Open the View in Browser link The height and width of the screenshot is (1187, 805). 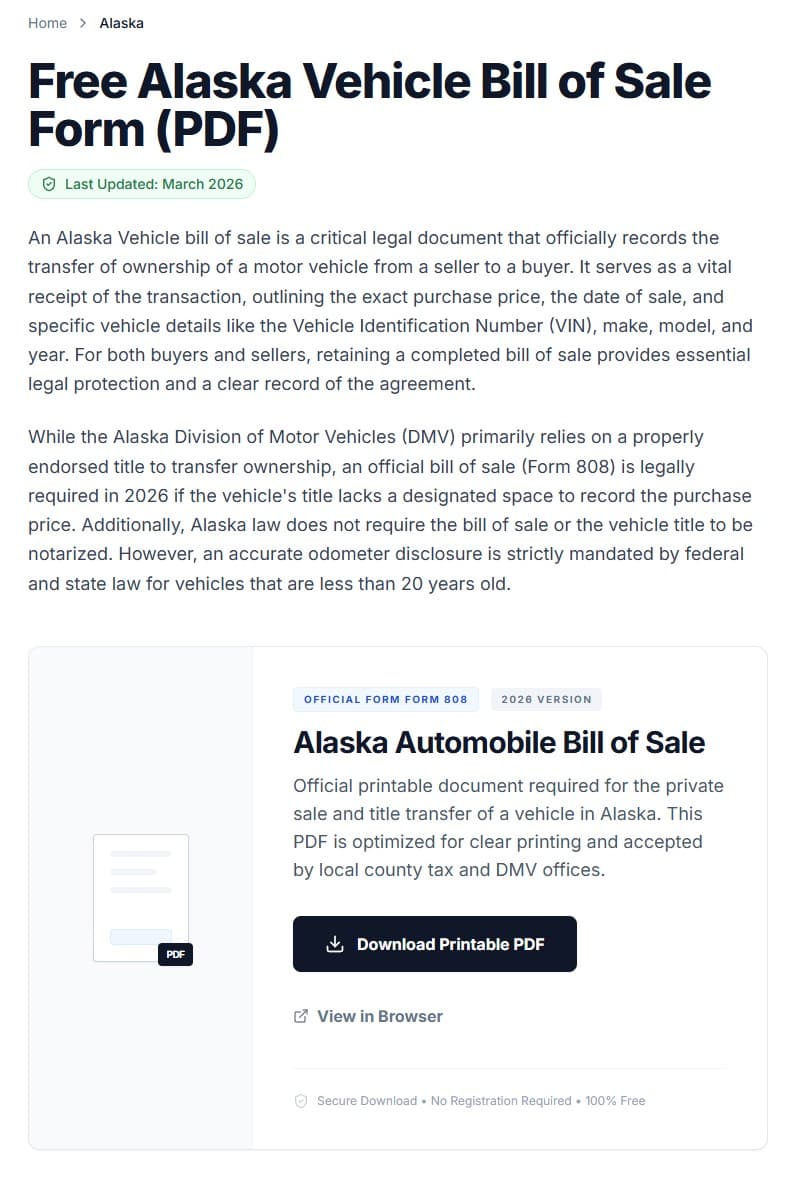point(379,1015)
